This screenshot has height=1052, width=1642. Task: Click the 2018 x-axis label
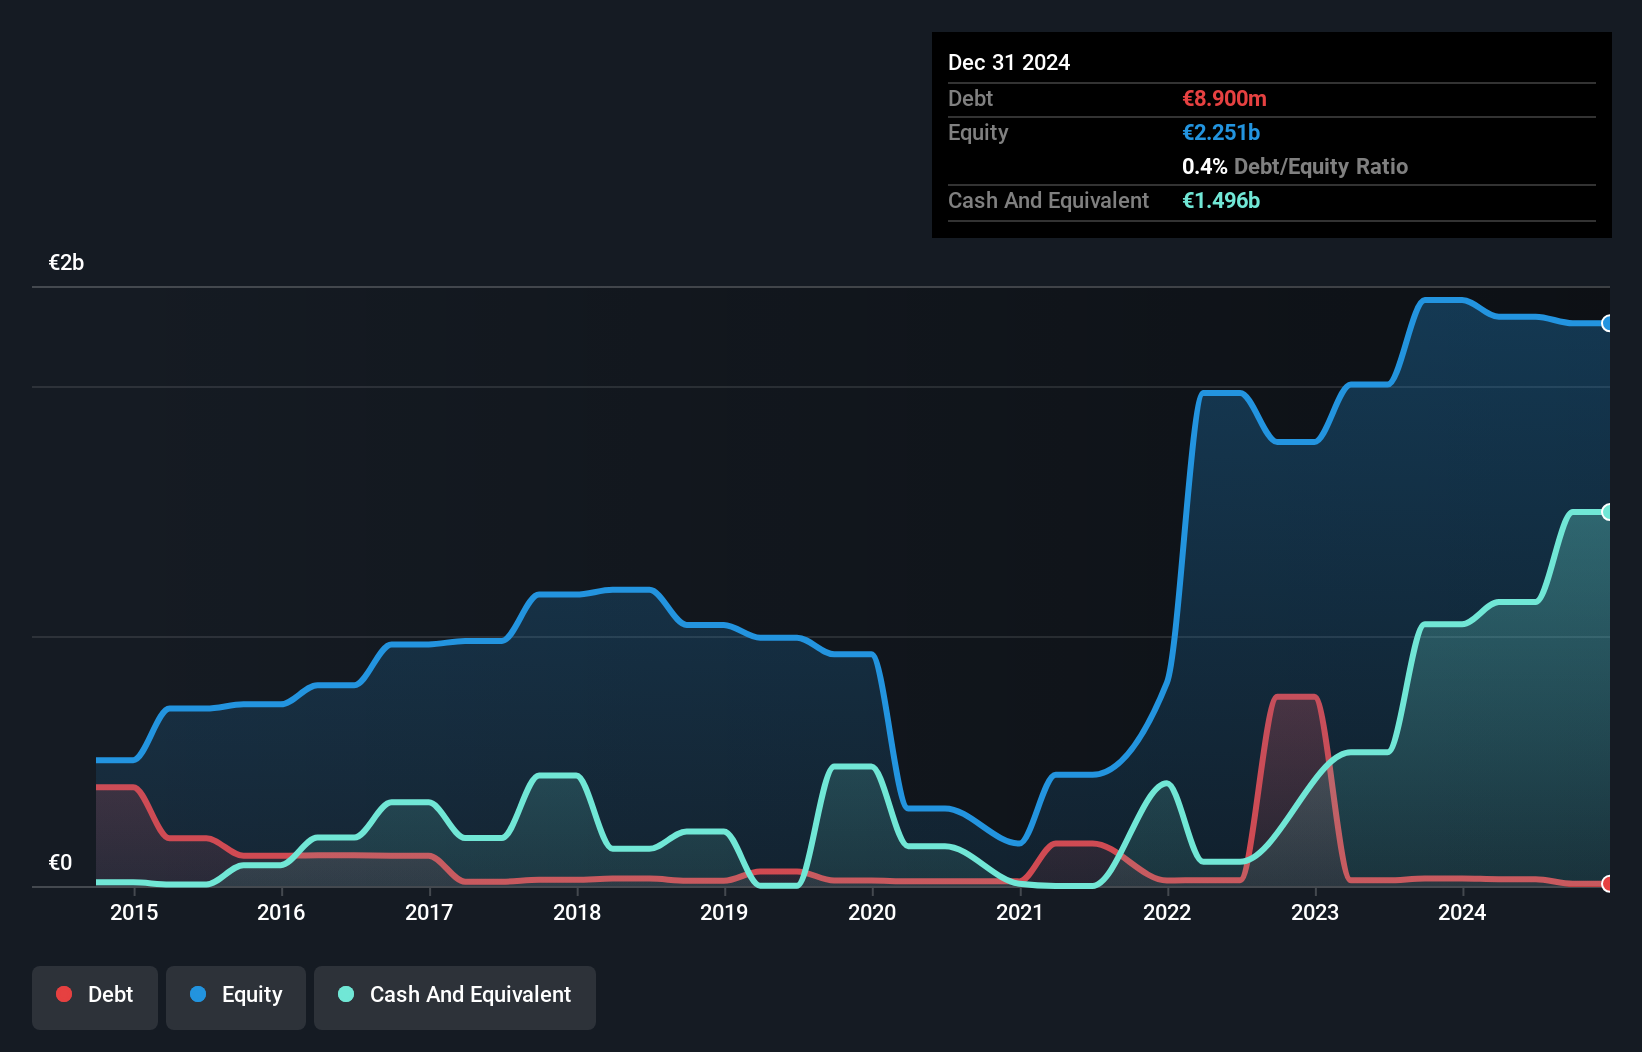pos(577,912)
